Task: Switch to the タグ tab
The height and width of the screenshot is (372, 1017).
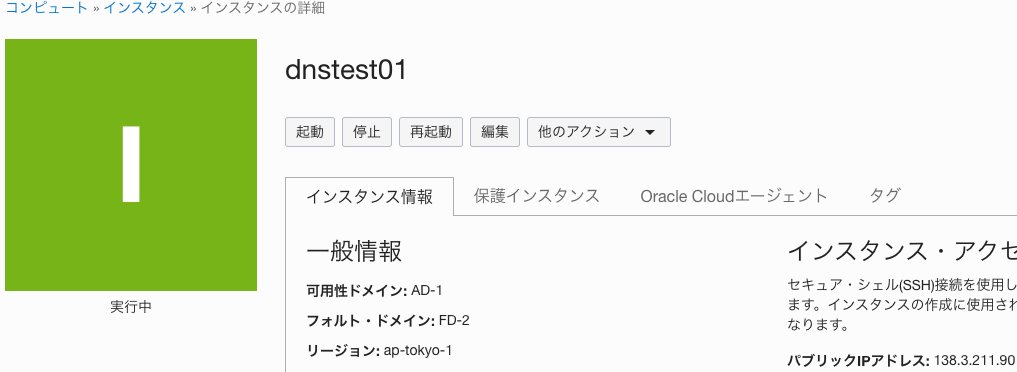Action: point(885,196)
